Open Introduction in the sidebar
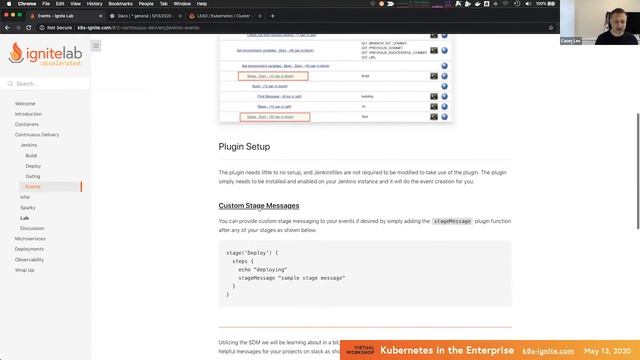 tap(28, 114)
